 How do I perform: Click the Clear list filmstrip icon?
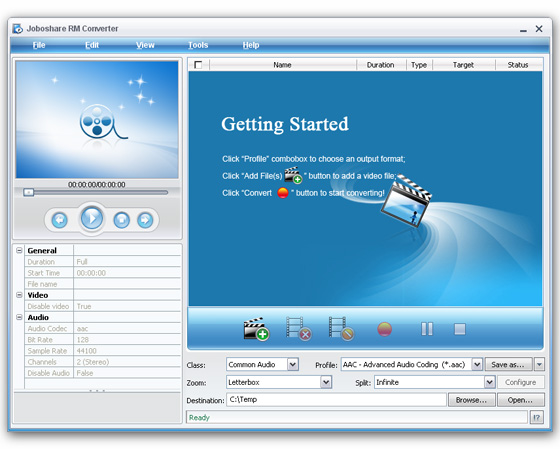[x=341, y=329]
